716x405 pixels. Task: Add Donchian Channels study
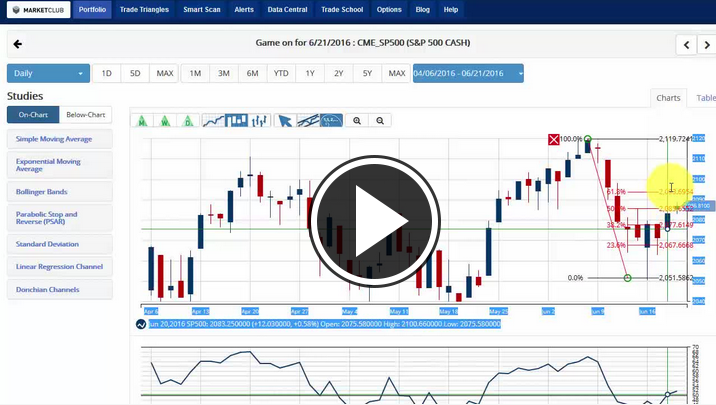point(59,290)
